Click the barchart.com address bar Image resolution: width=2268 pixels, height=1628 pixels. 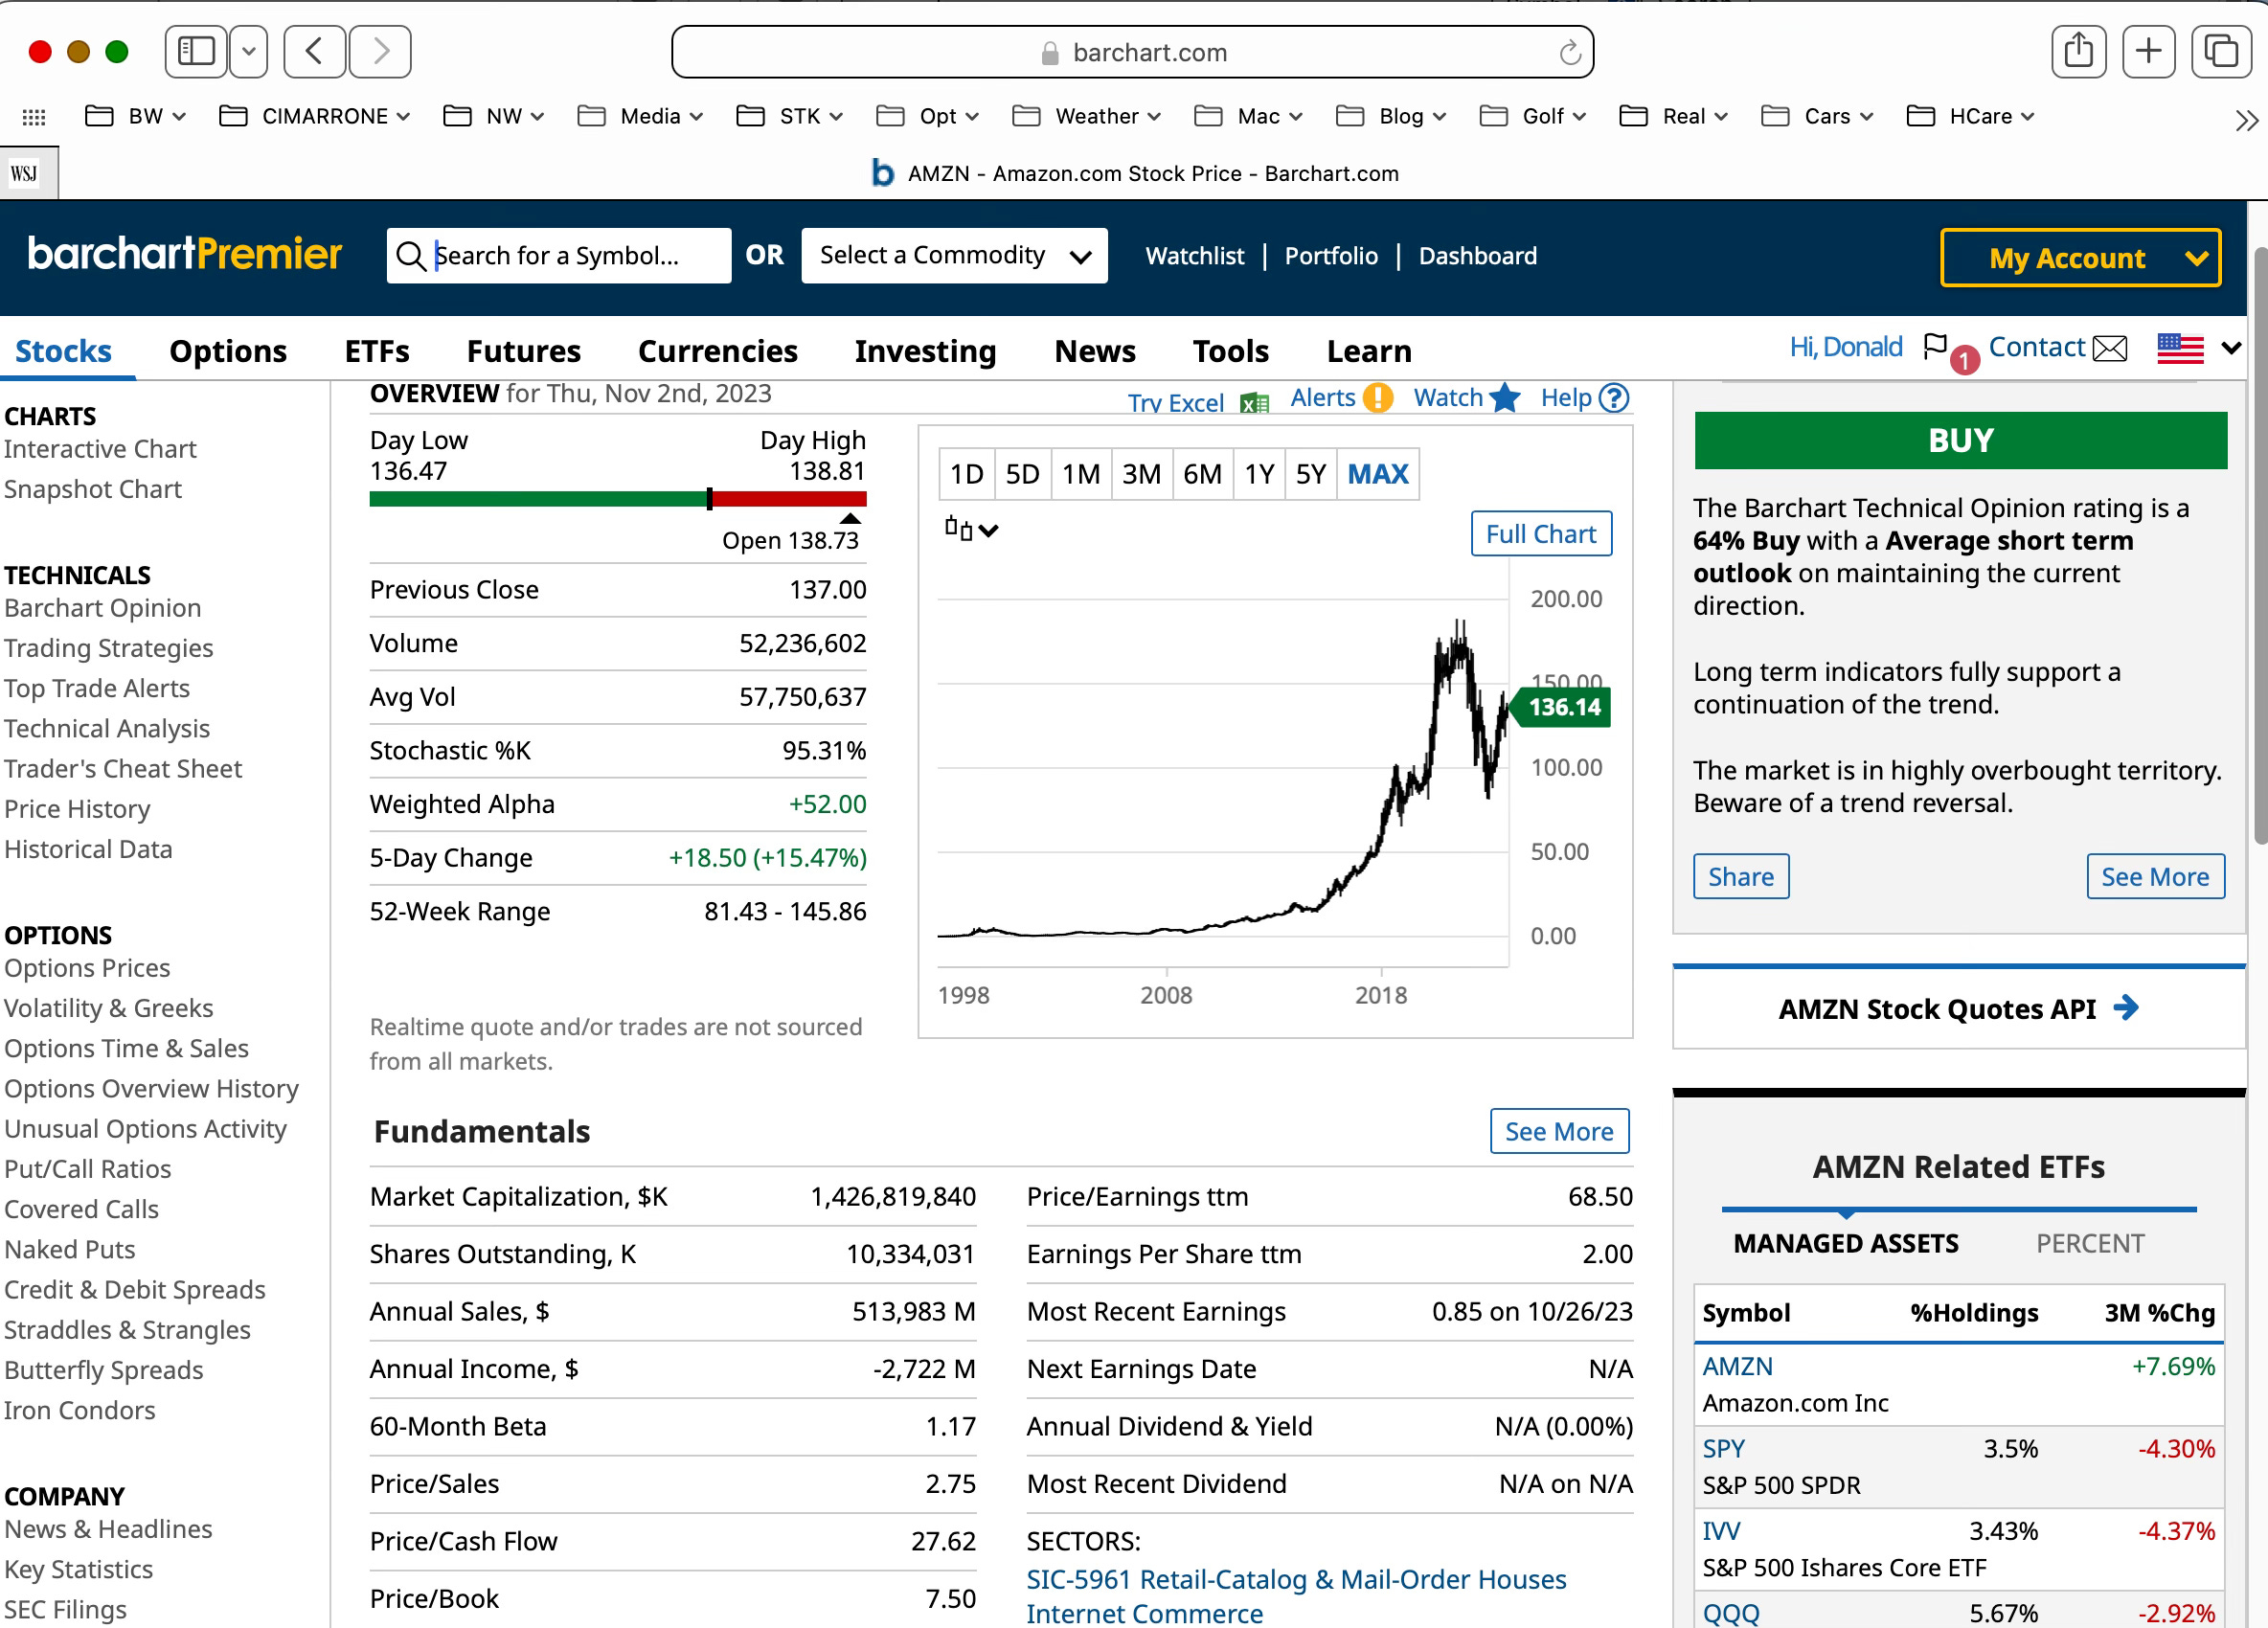[x=1132, y=52]
